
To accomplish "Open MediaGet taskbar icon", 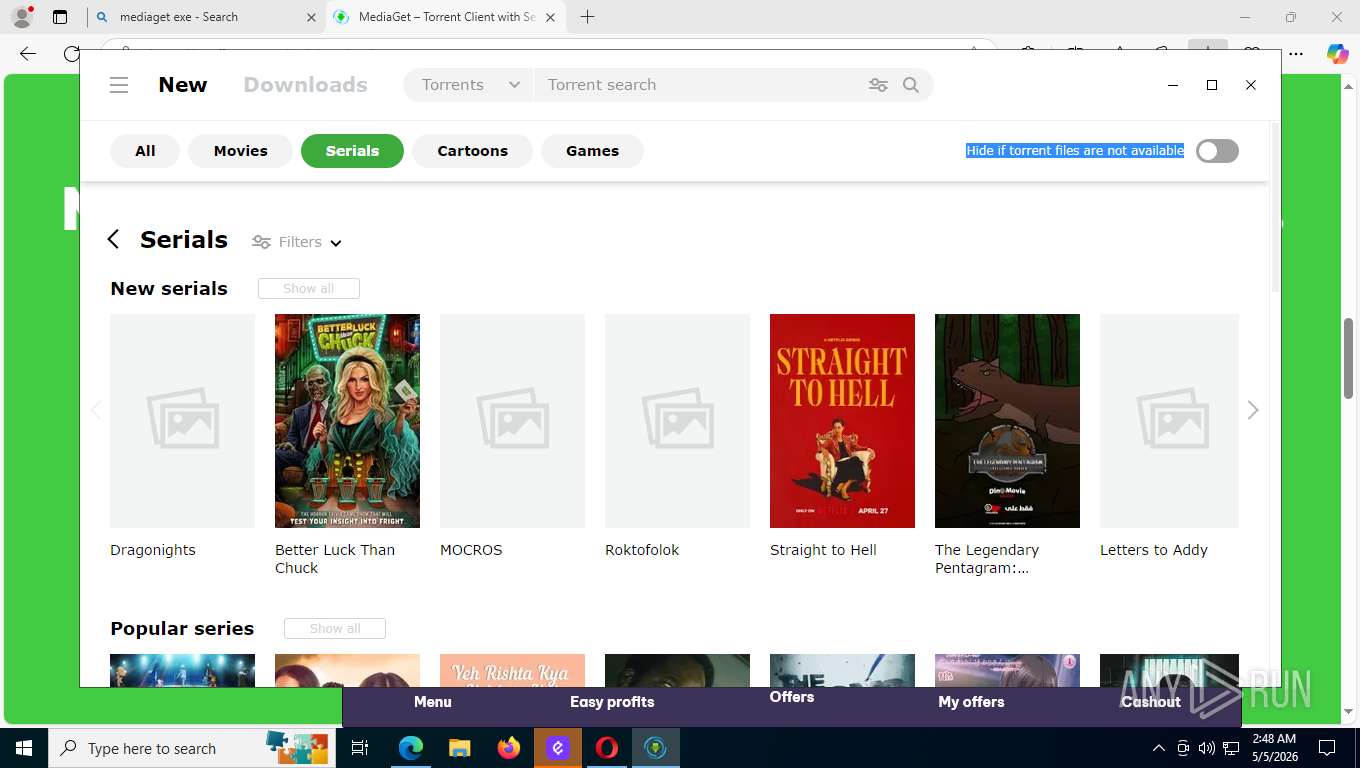I will (x=656, y=748).
